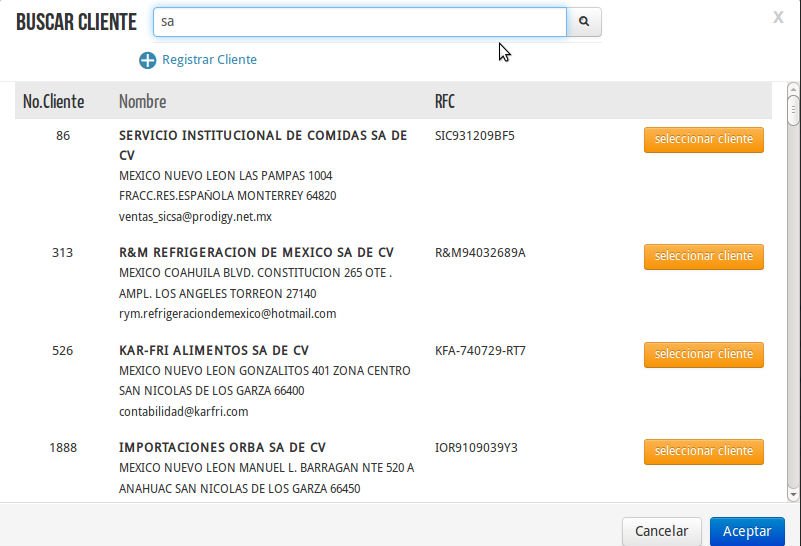Focus the client search text field

[360, 21]
